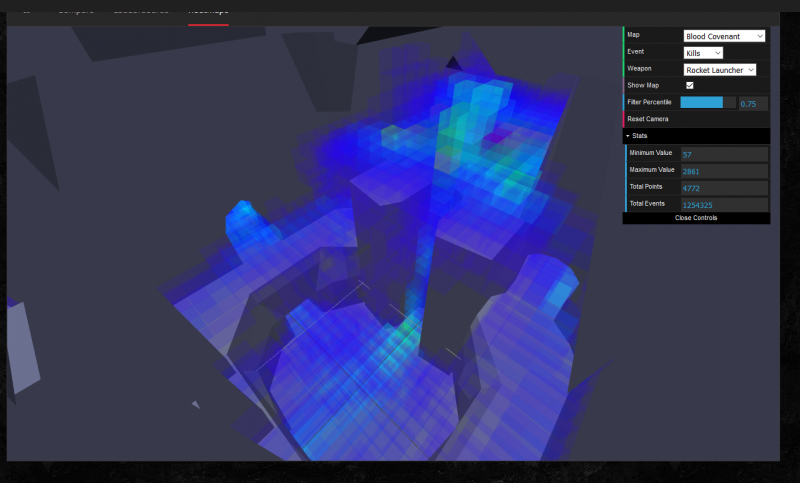The width and height of the screenshot is (800, 483).
Task: Click the Filter Percentile slider bar
Action: point(707,102)
